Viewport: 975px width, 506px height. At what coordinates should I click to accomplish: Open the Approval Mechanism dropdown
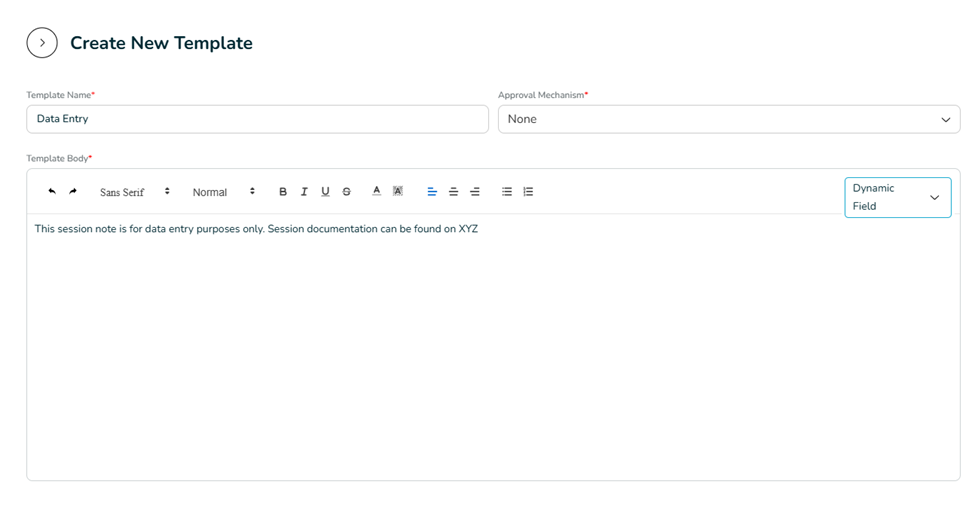pos(728,119)
